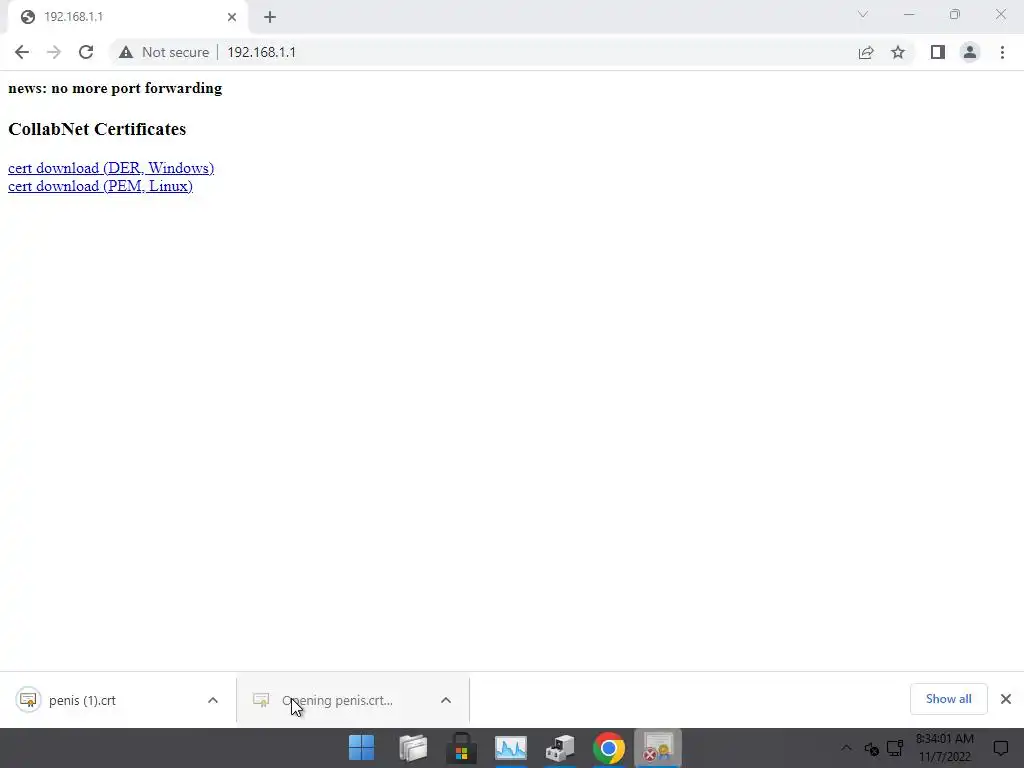1024x768 pixels.
Task: Restore down the Chrome window
Action: 955,14
